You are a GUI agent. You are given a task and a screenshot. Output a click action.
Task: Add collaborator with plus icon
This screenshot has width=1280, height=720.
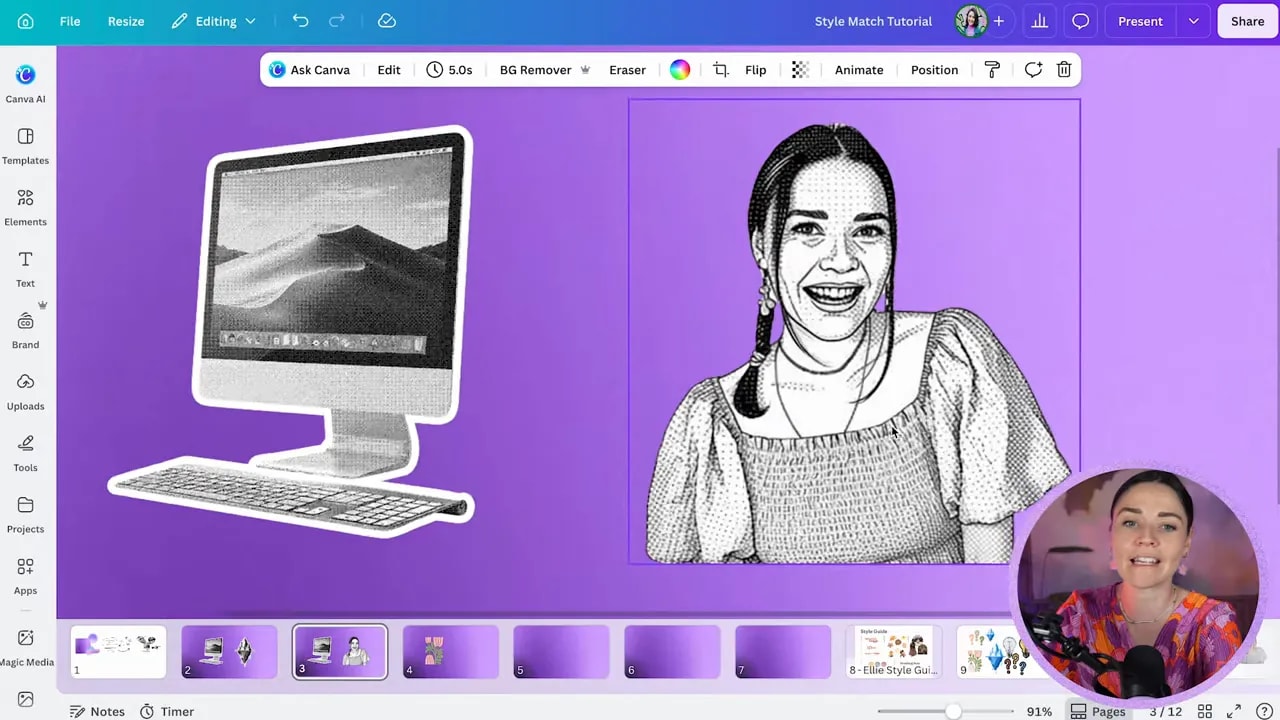(x=998, y=21)
